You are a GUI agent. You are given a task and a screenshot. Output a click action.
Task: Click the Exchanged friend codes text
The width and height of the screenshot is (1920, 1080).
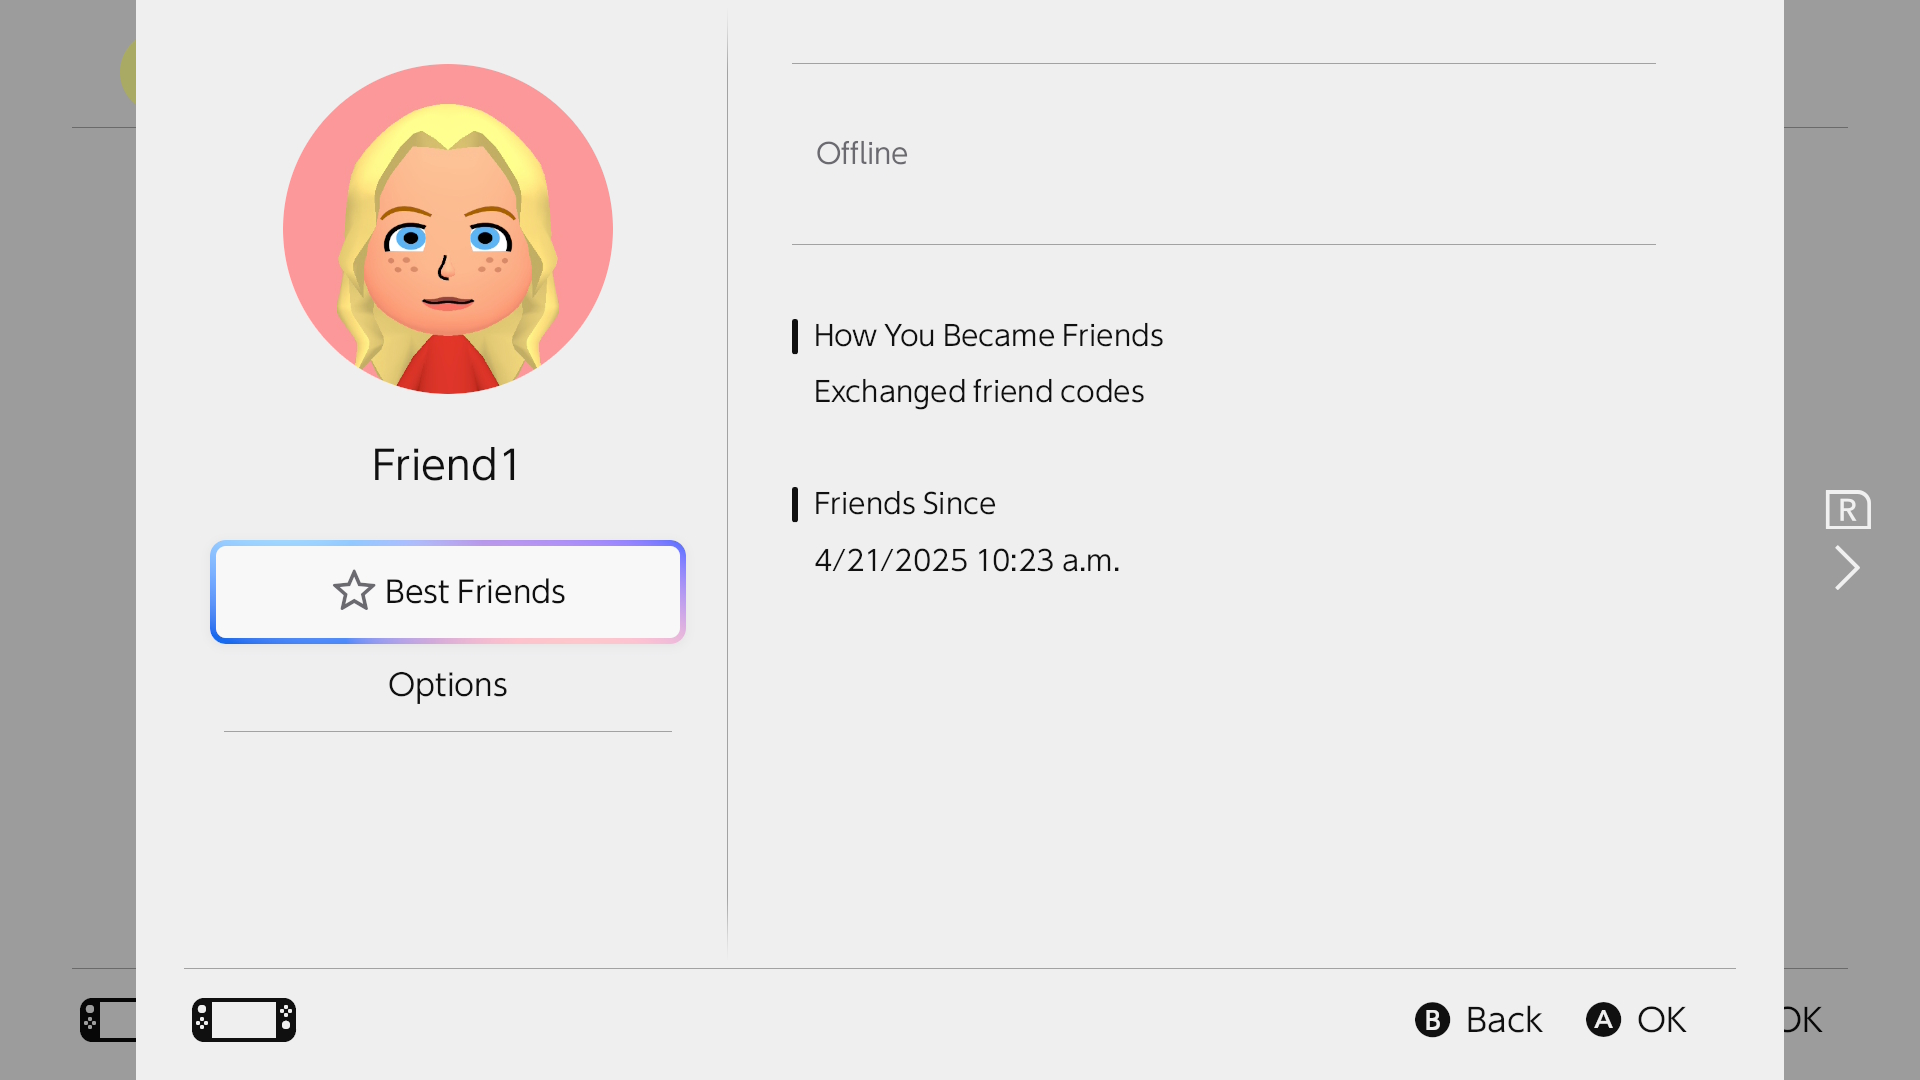tap(979, 392)
